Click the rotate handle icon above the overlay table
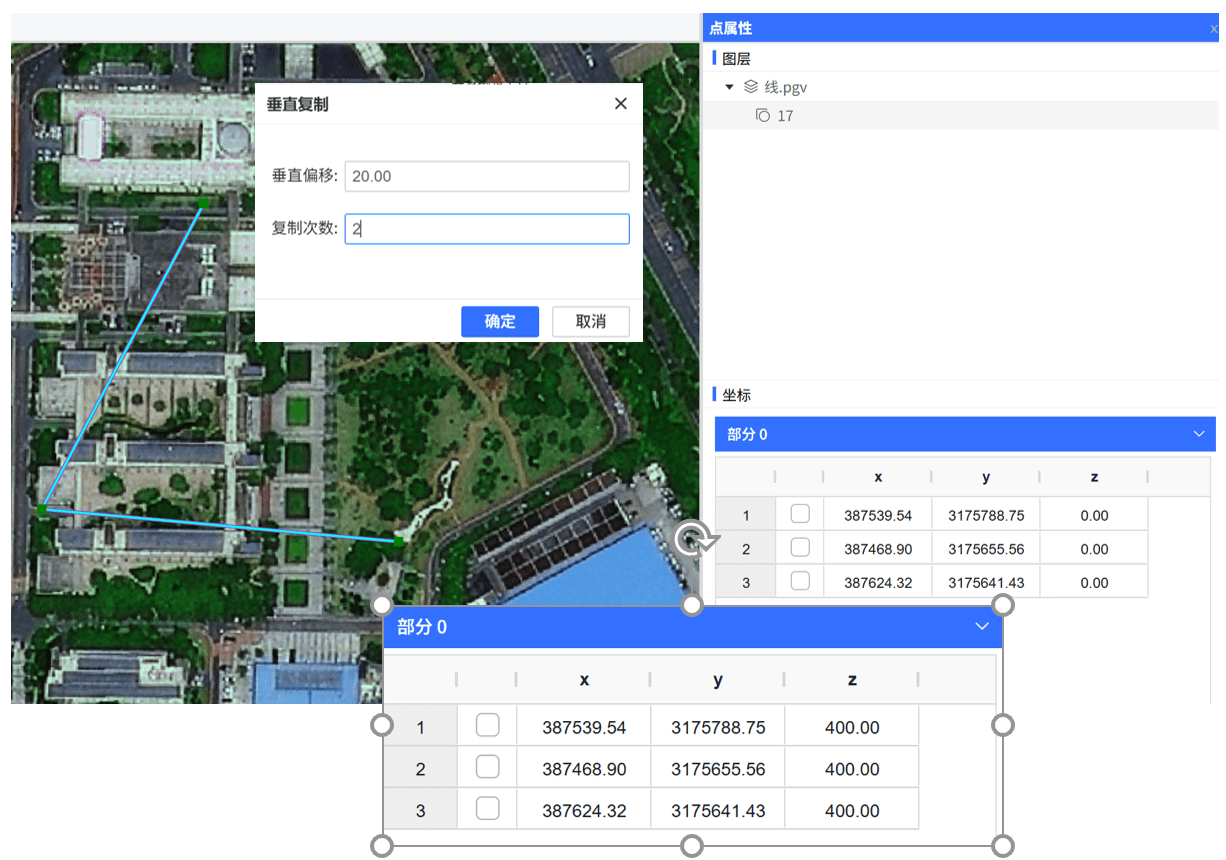 [691, 540]
